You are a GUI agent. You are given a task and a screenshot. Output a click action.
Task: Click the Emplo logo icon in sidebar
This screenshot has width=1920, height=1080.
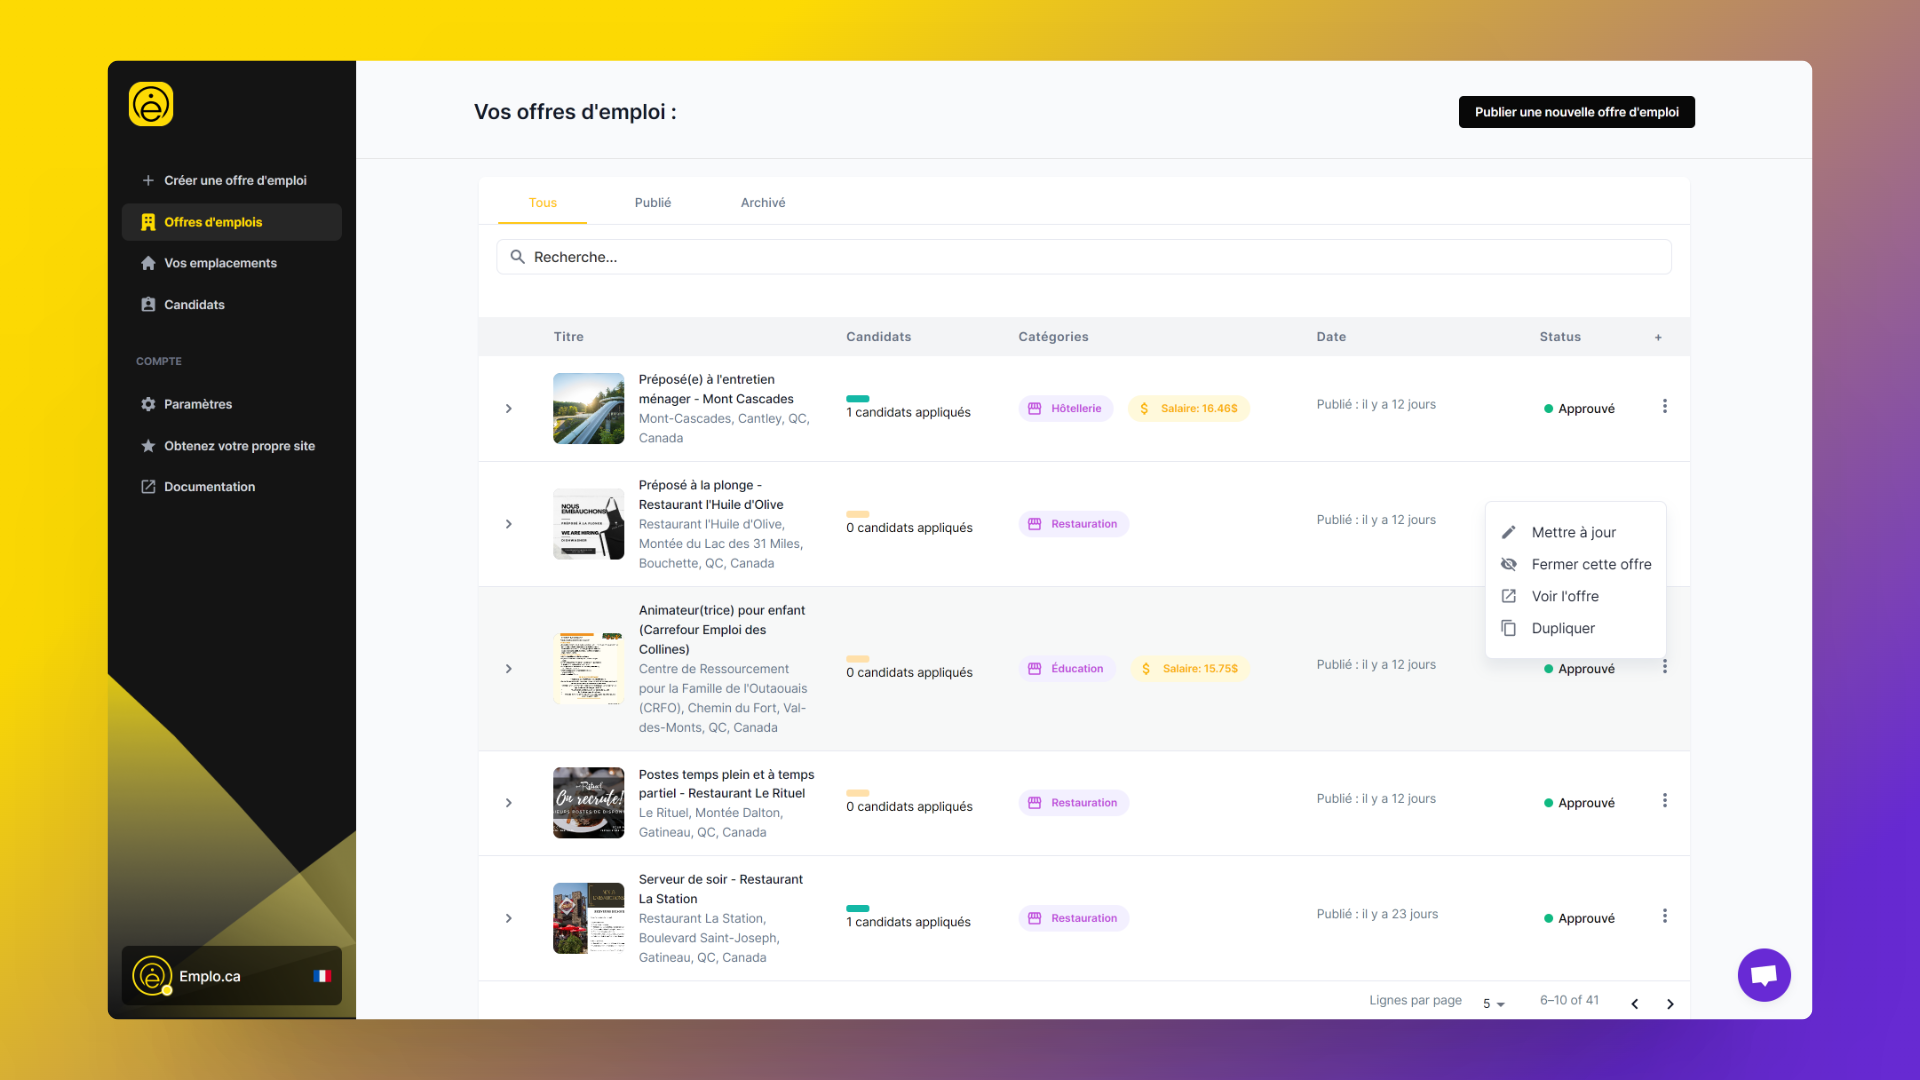tap(151, 104)
